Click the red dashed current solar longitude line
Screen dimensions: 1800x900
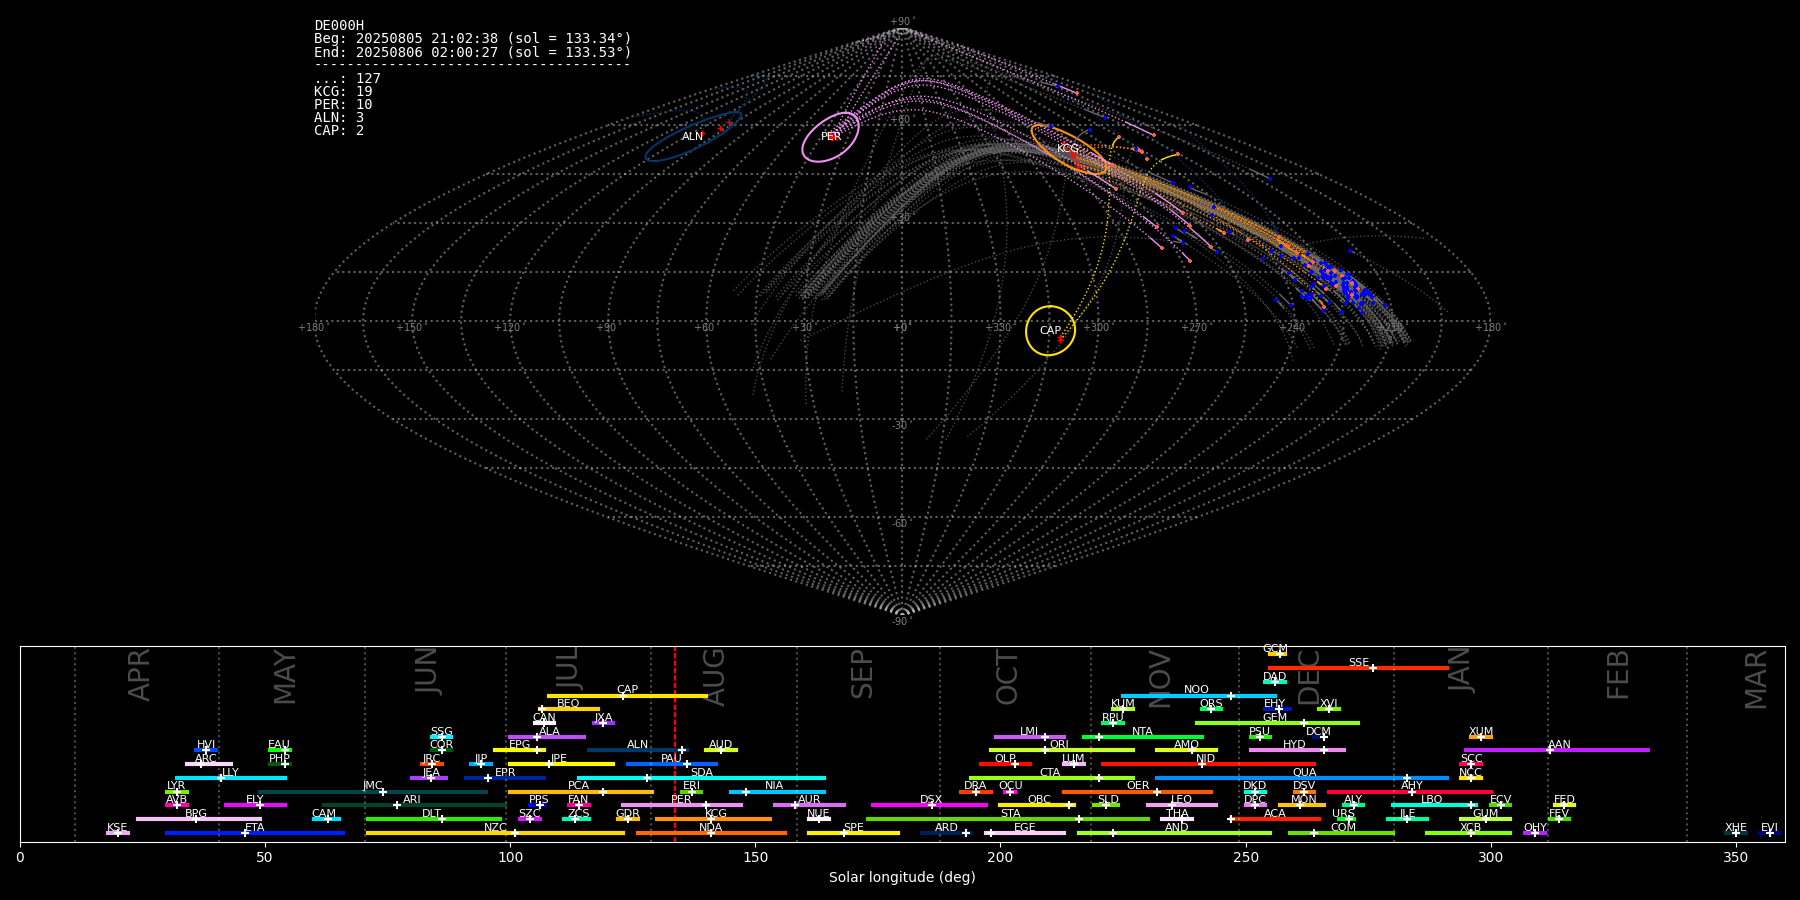pyautogui.click(x=675, y=743)
